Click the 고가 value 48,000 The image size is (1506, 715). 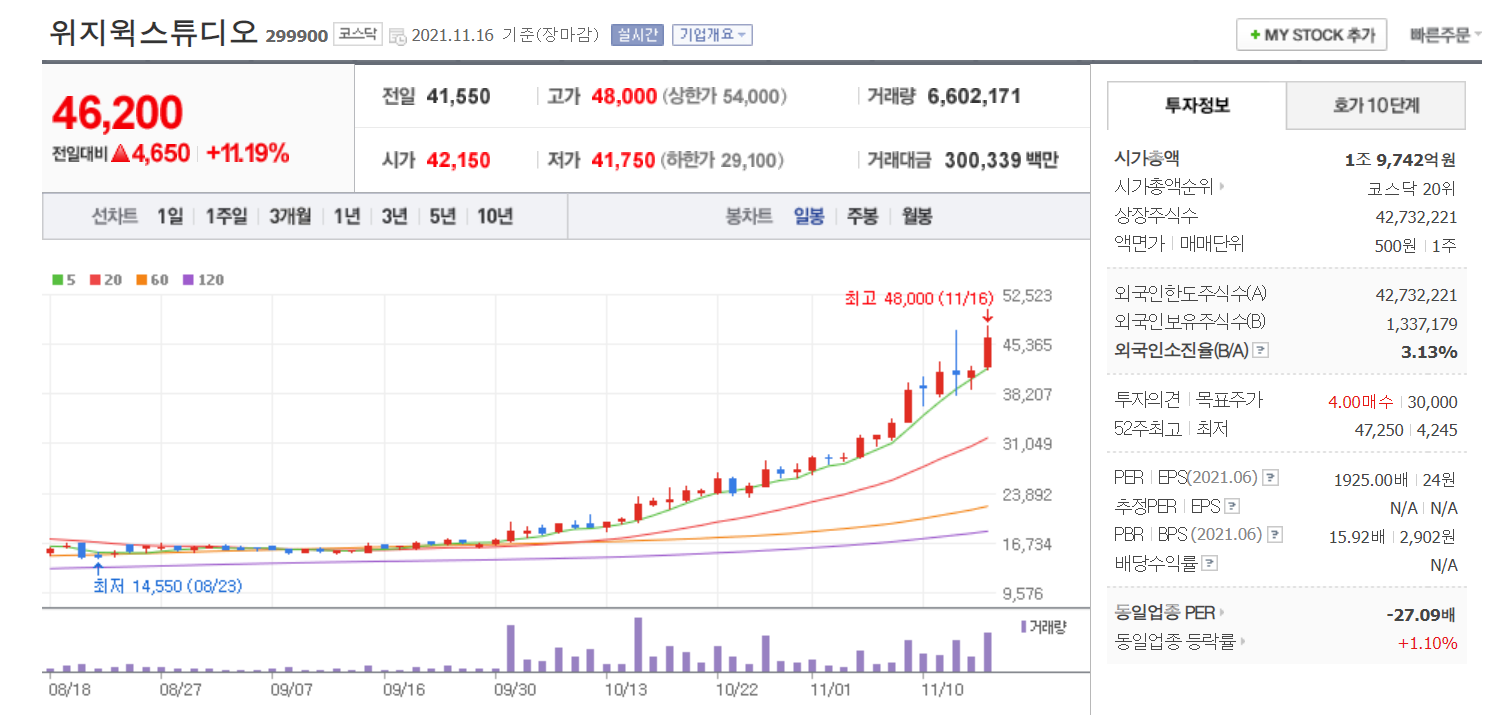pos(624,97)
